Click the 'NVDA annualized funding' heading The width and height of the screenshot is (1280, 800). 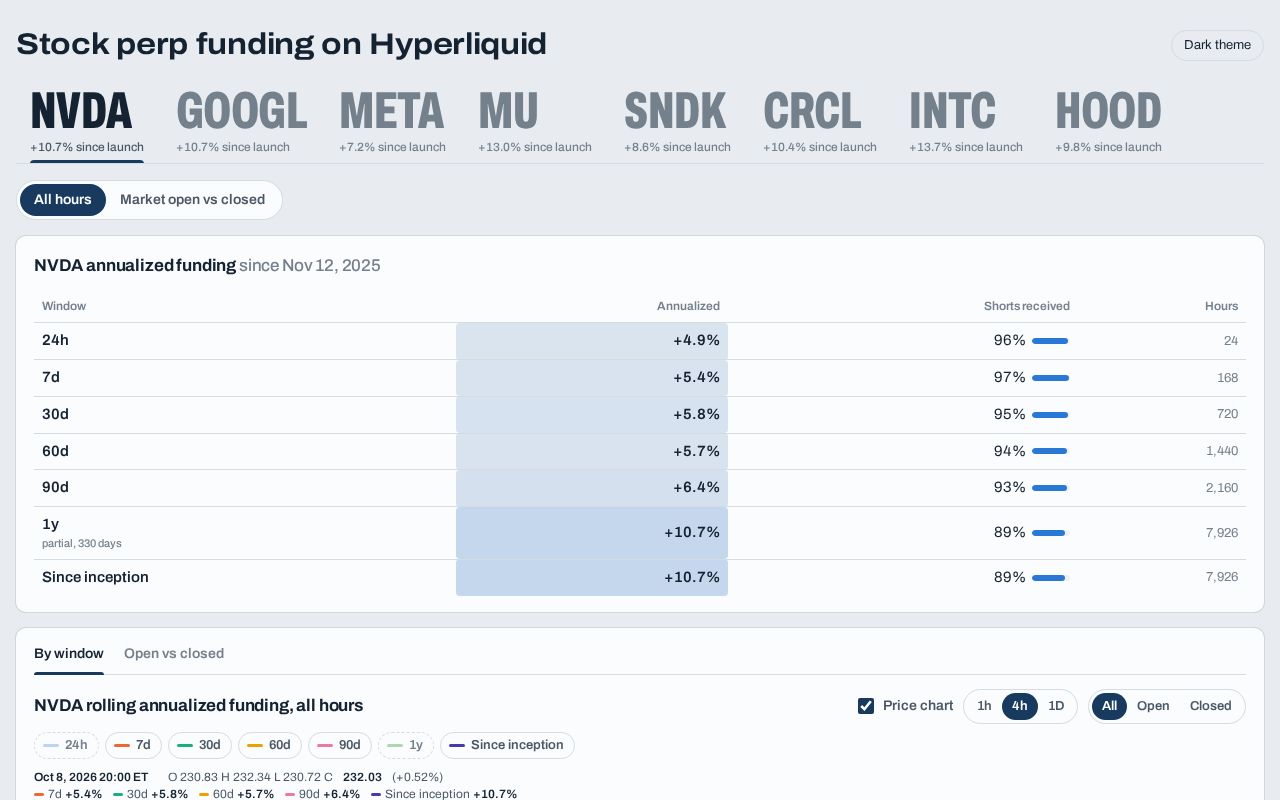[135, 266]
